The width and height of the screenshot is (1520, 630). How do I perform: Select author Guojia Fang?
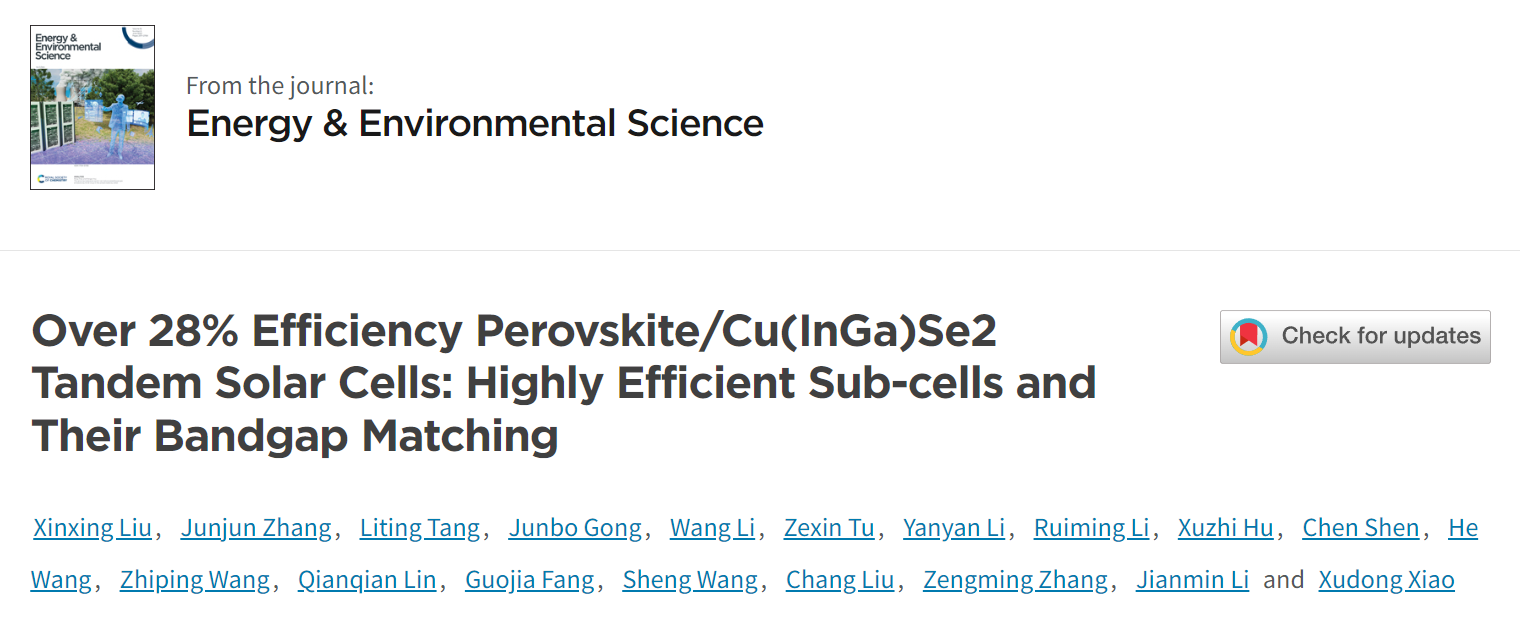(x=530, y=580)
